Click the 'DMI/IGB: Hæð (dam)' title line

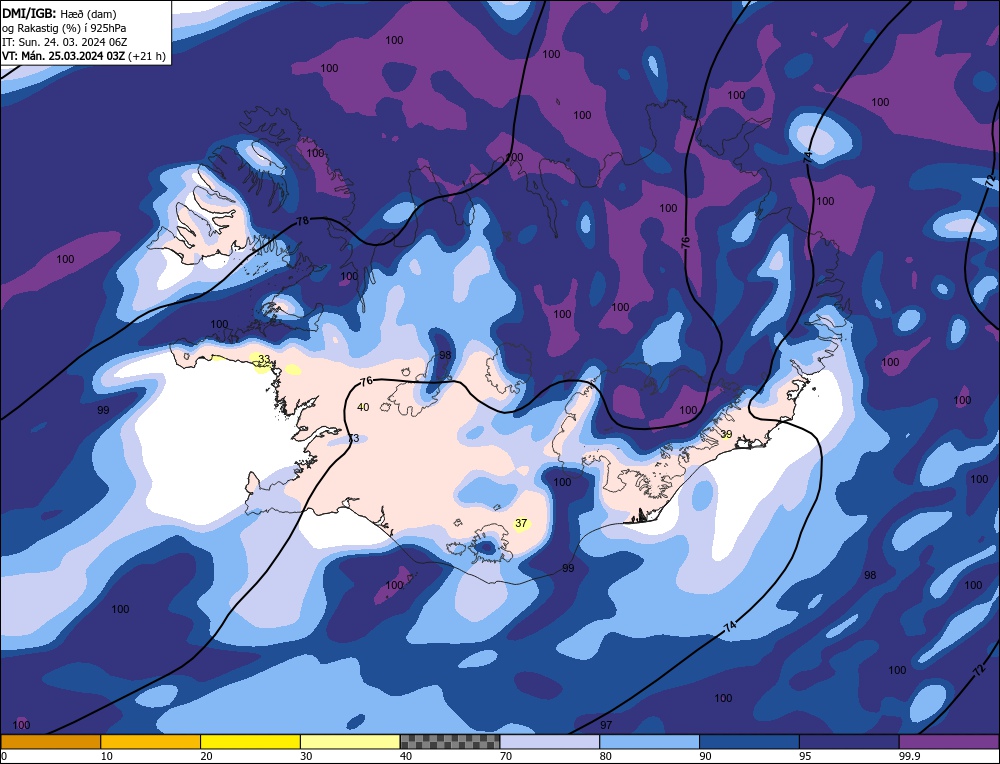click(59, 13)
